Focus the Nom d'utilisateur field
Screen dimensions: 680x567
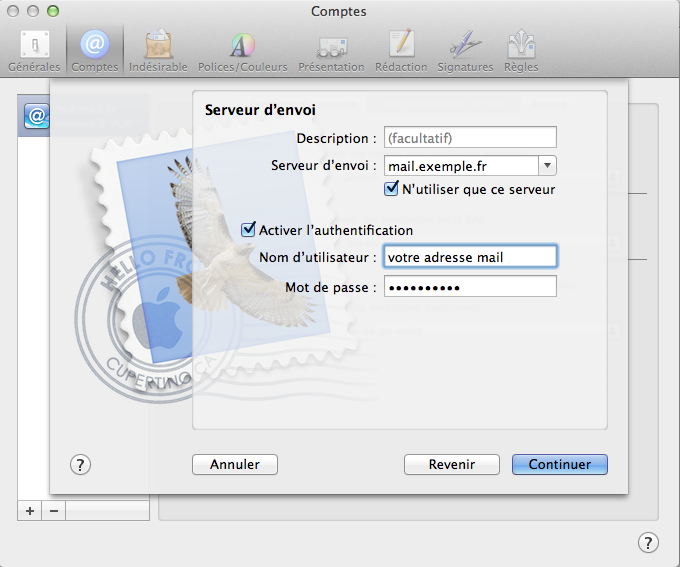(x=470, y=256)
